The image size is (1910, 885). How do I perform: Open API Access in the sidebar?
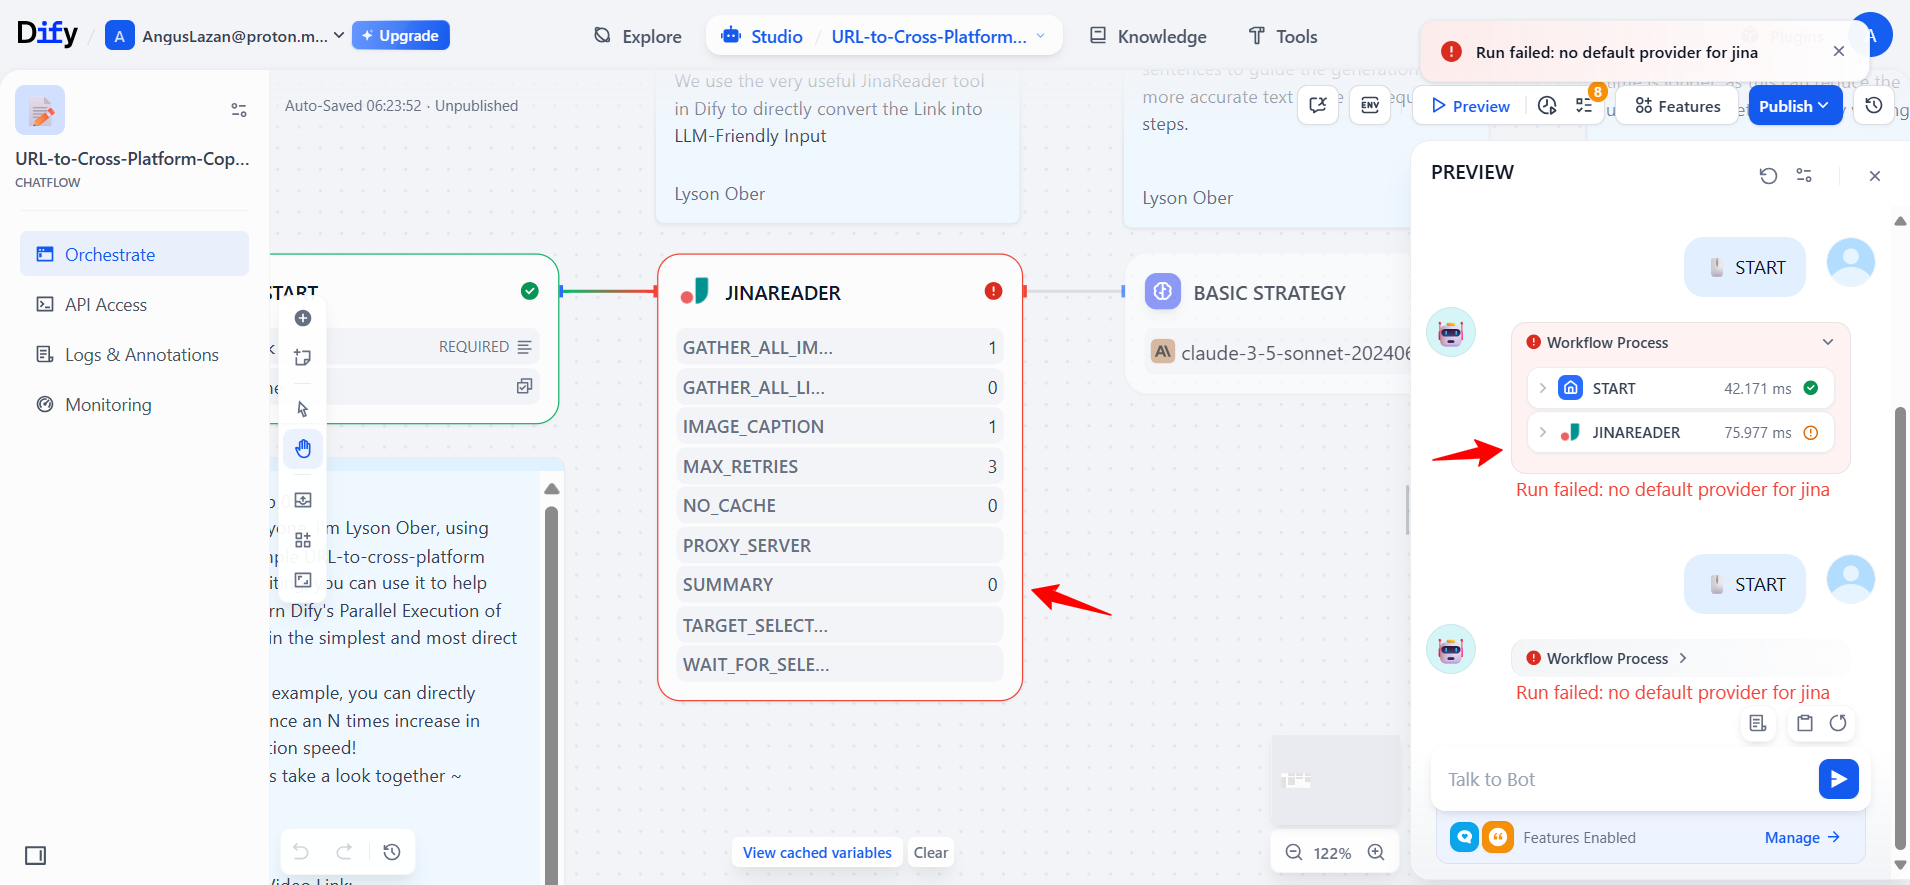click(x=134, y=304)
